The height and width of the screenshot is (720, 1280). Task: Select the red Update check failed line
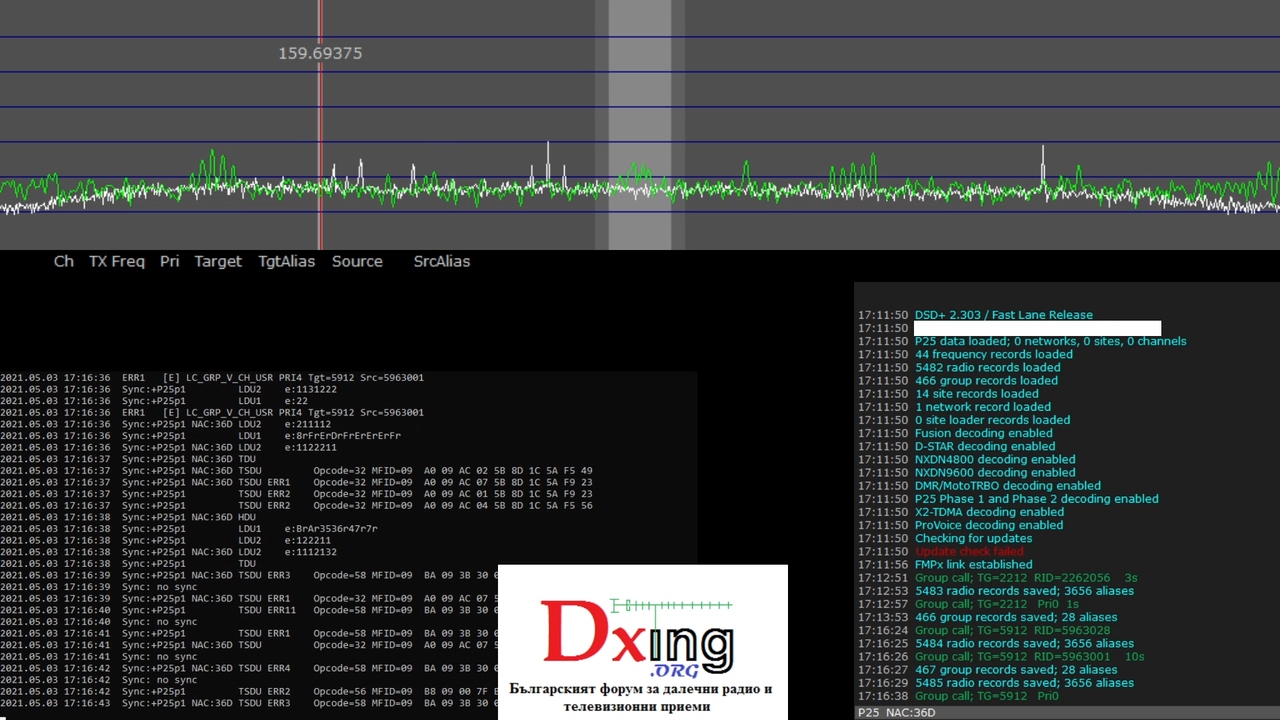click(969, 551)
